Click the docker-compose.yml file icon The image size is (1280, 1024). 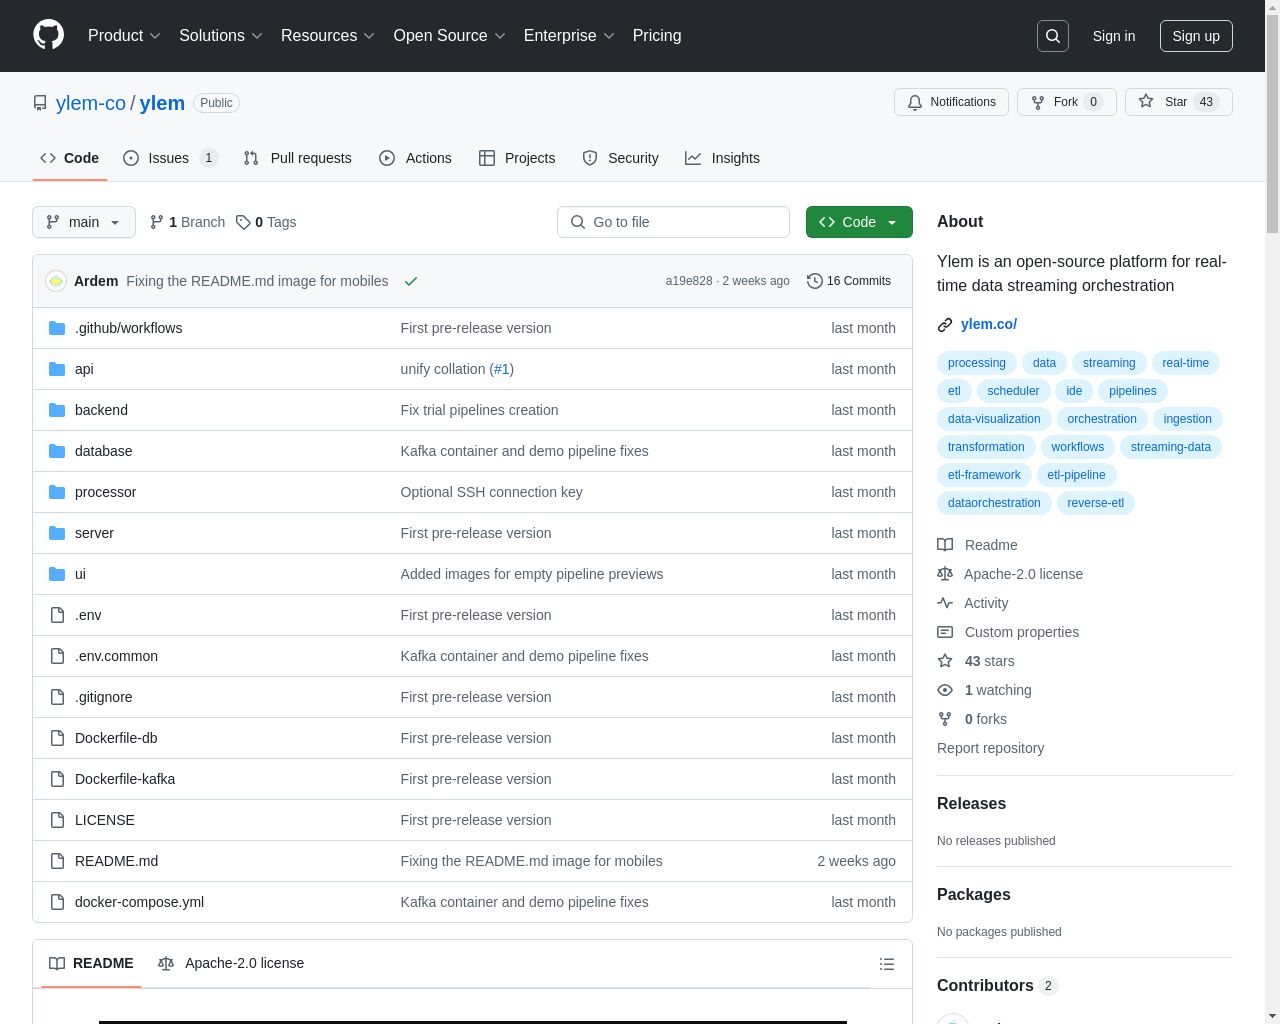[57, 902]
